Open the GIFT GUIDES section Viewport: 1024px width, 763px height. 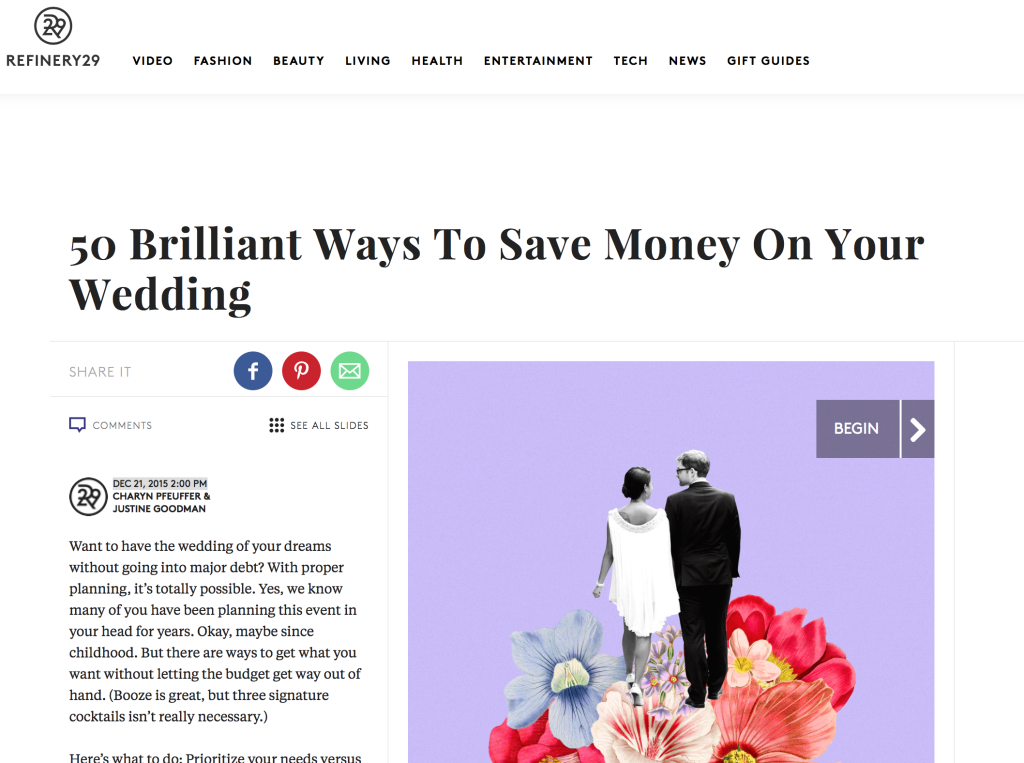point(768,61)
